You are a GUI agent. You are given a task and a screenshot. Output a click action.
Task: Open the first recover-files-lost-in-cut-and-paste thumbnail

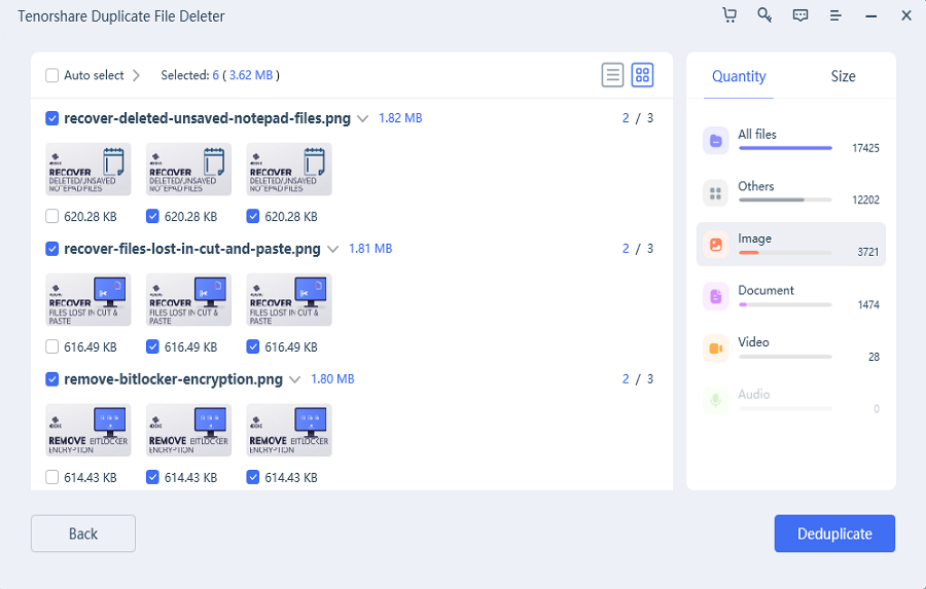(x=88, y=299)
